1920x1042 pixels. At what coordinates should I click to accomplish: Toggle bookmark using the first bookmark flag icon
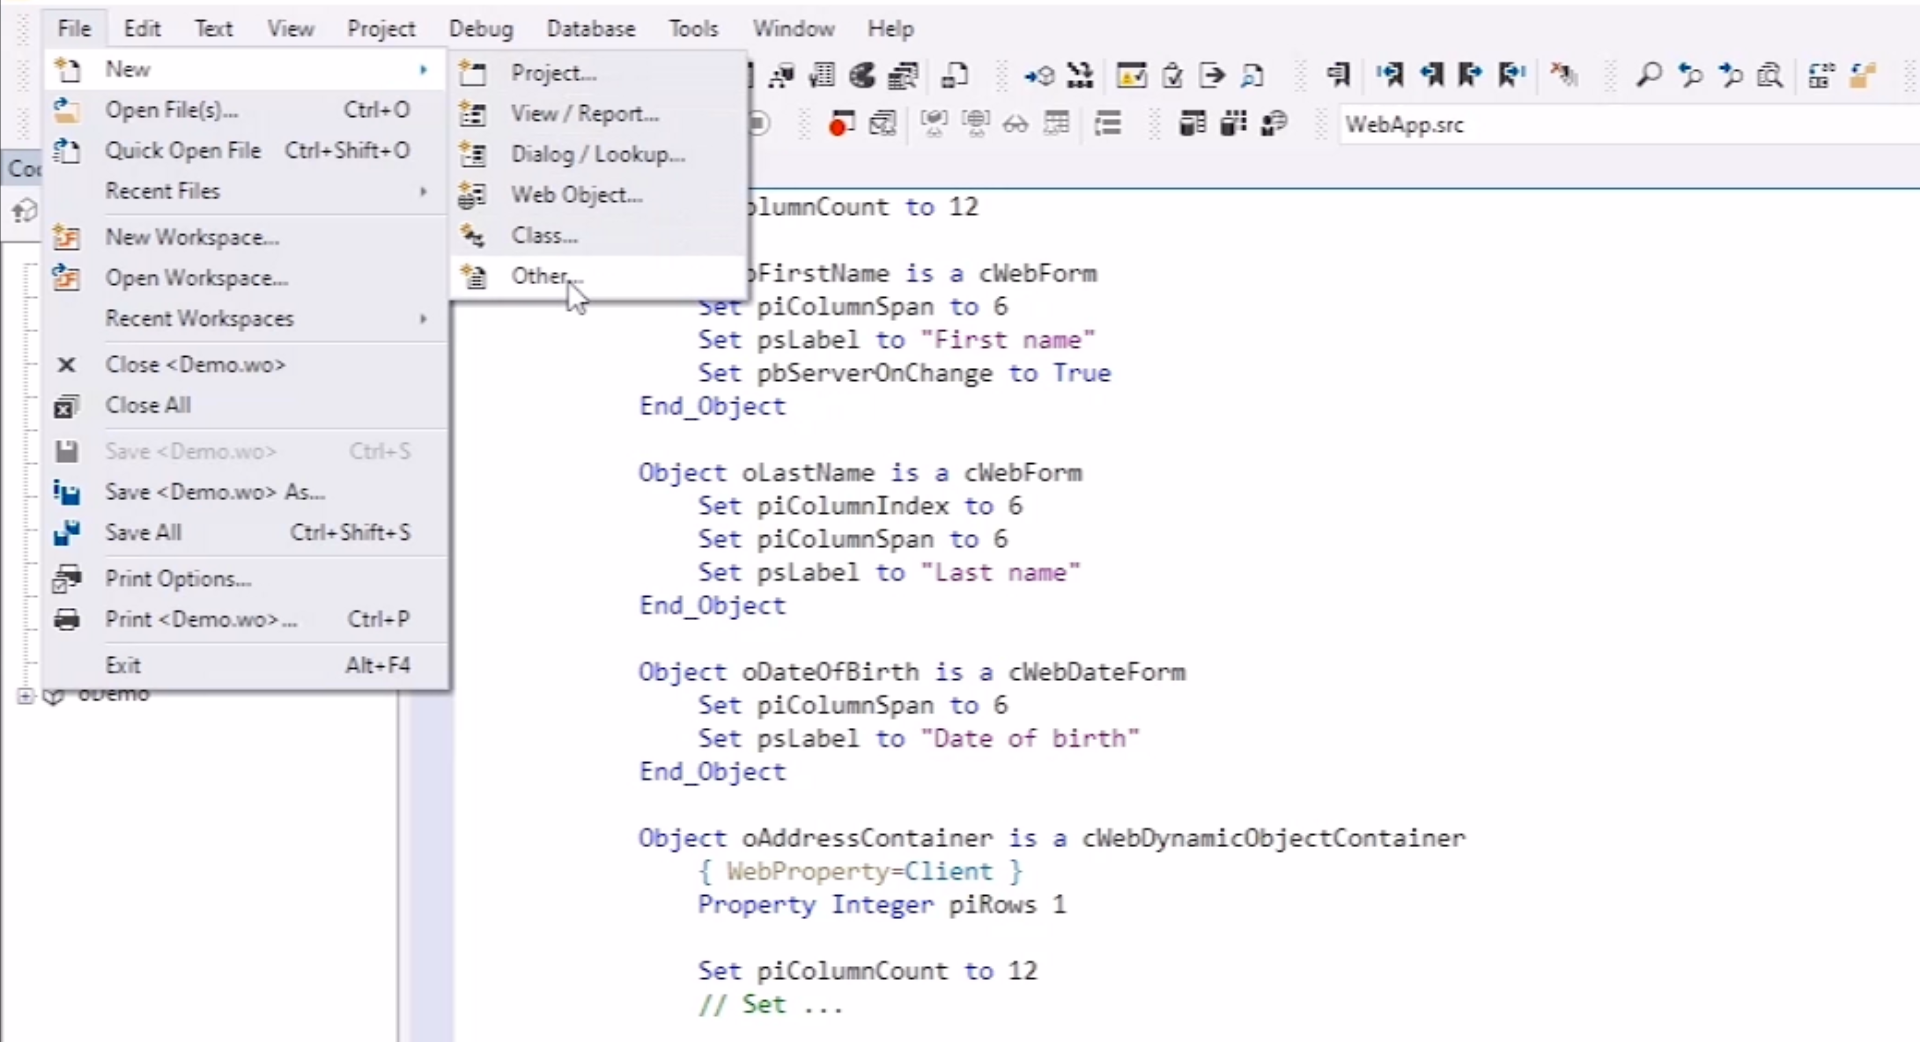1338,75
